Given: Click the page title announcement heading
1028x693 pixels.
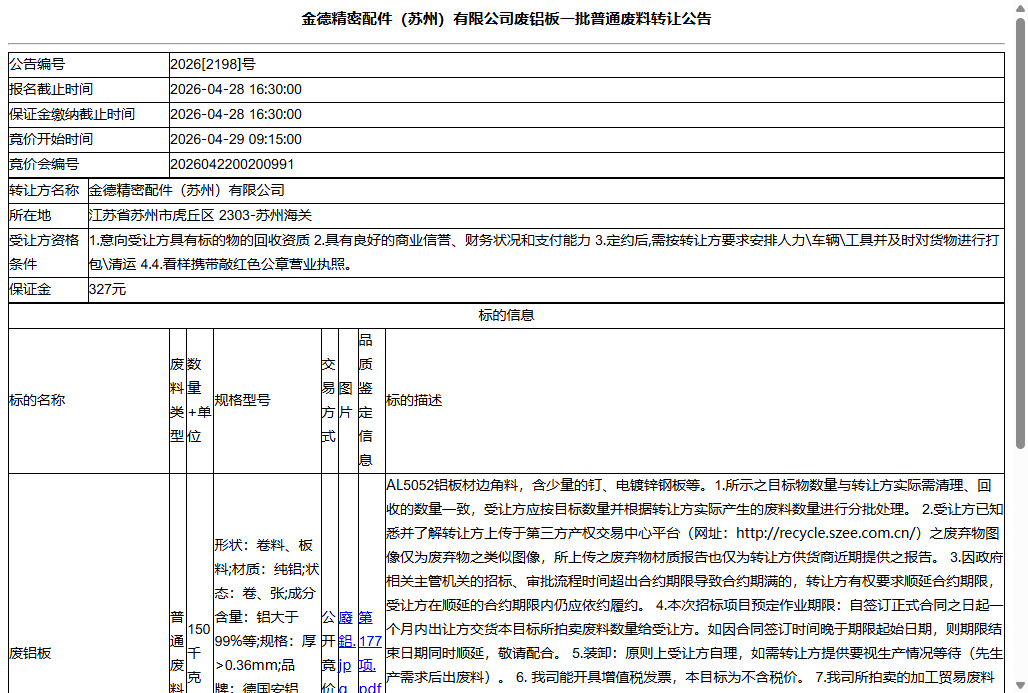Looking at the screenshot, I should click(506, 19).
